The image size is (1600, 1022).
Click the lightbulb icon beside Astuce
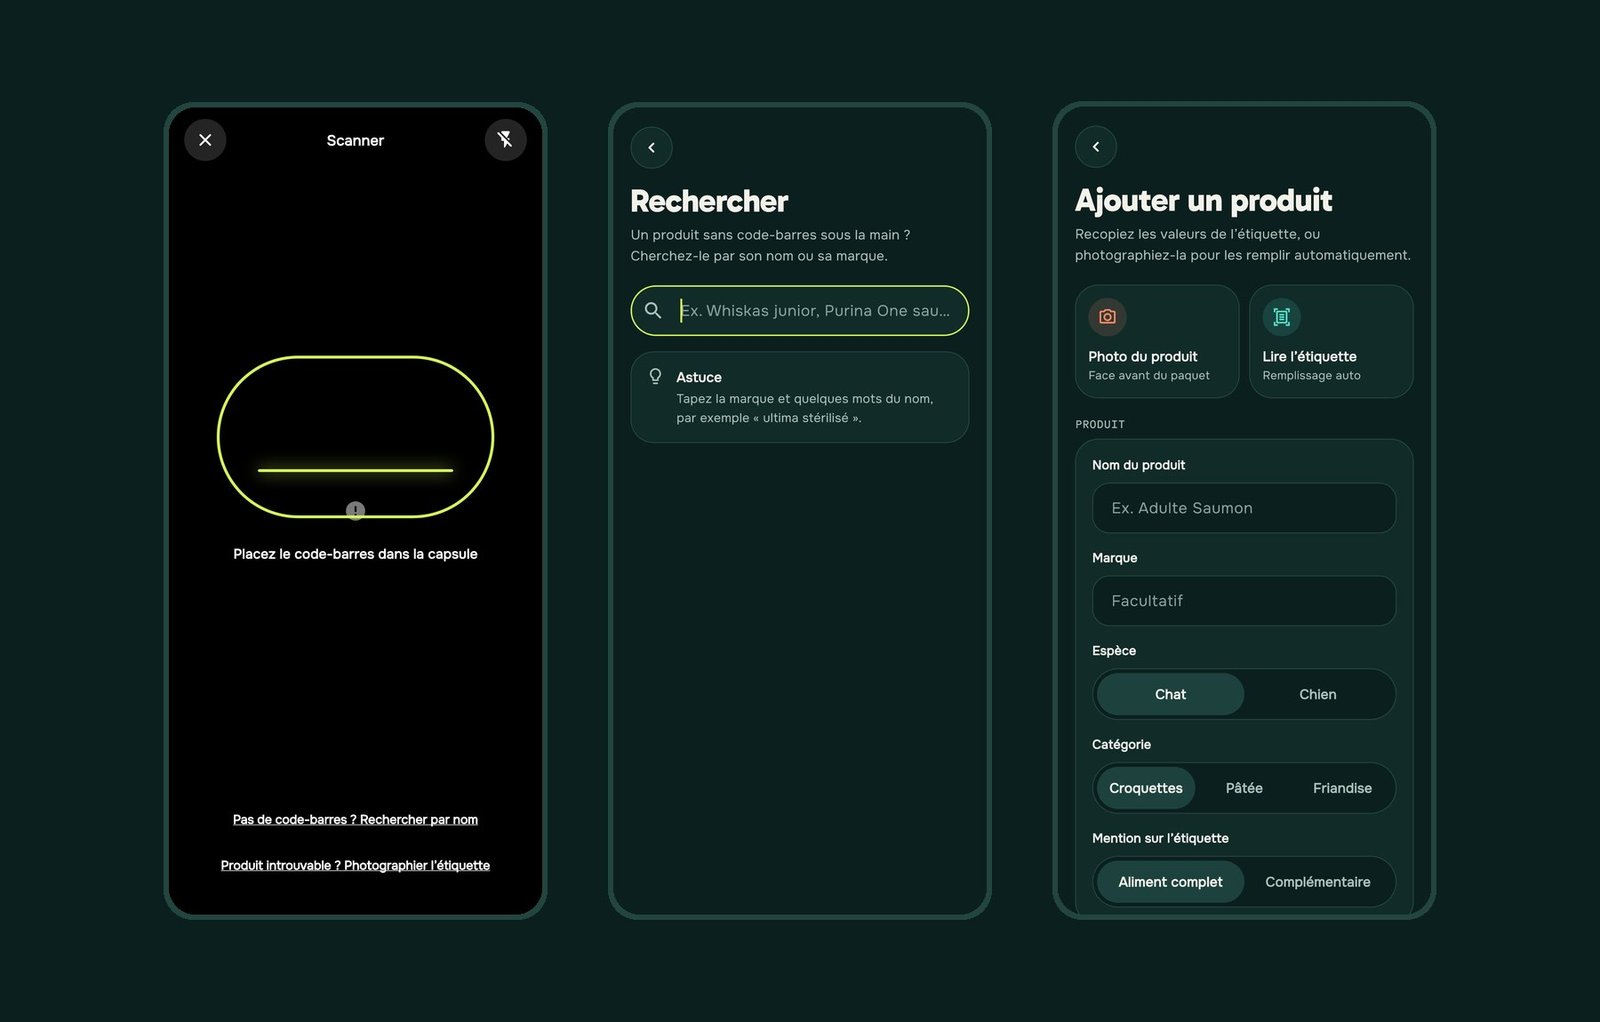click(655, 376)
